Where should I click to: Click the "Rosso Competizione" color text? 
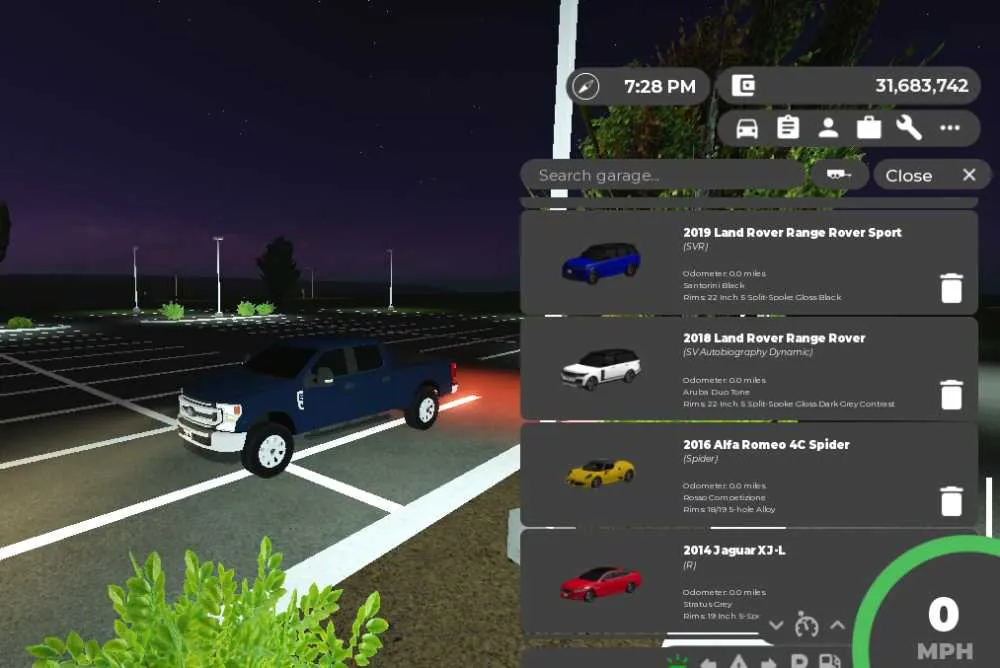coord(724,498)
